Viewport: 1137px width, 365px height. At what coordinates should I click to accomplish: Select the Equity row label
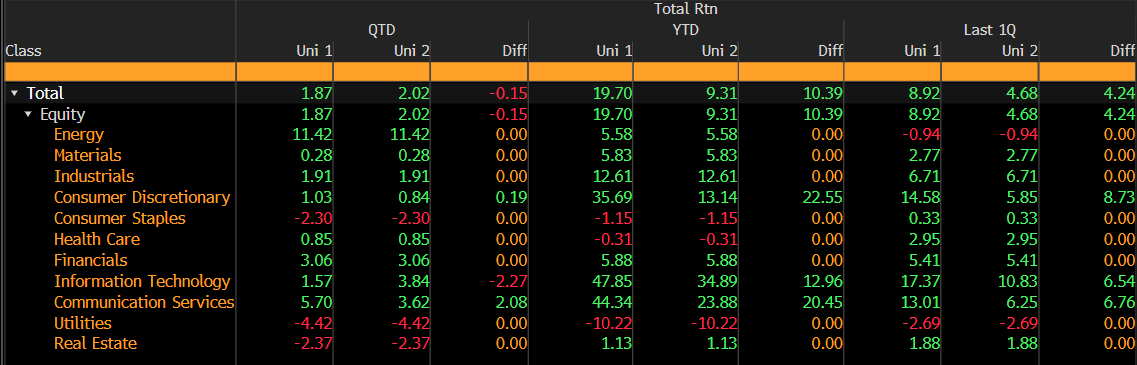[x=62, y=115]
